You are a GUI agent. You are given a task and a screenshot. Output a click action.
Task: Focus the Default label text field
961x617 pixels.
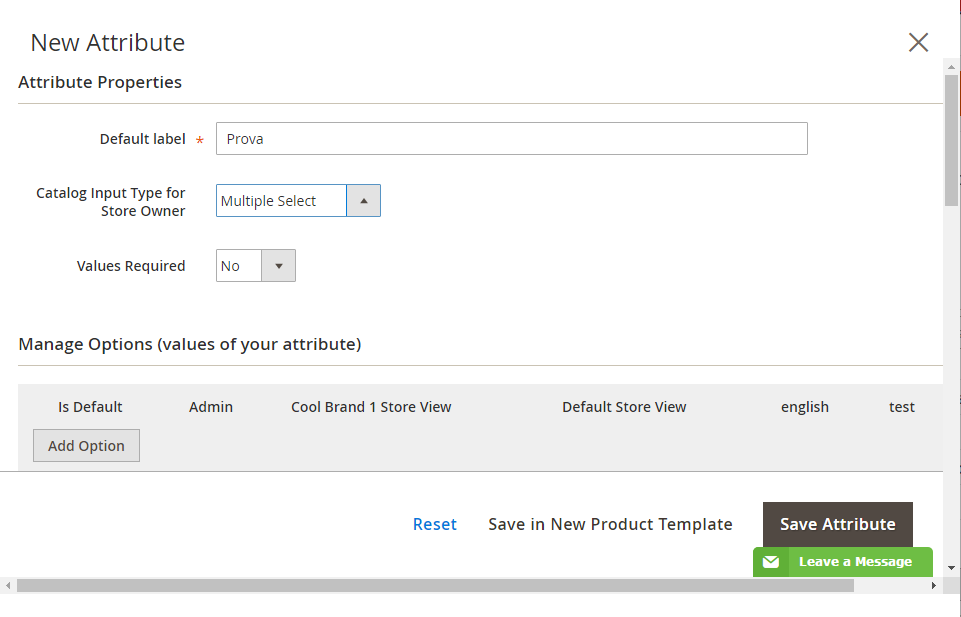click(x=511, y=139)
